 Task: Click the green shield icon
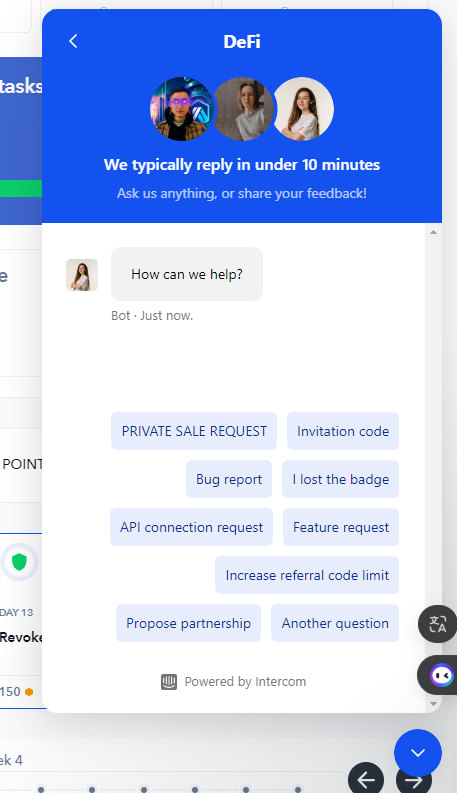[x=19, y=562]
